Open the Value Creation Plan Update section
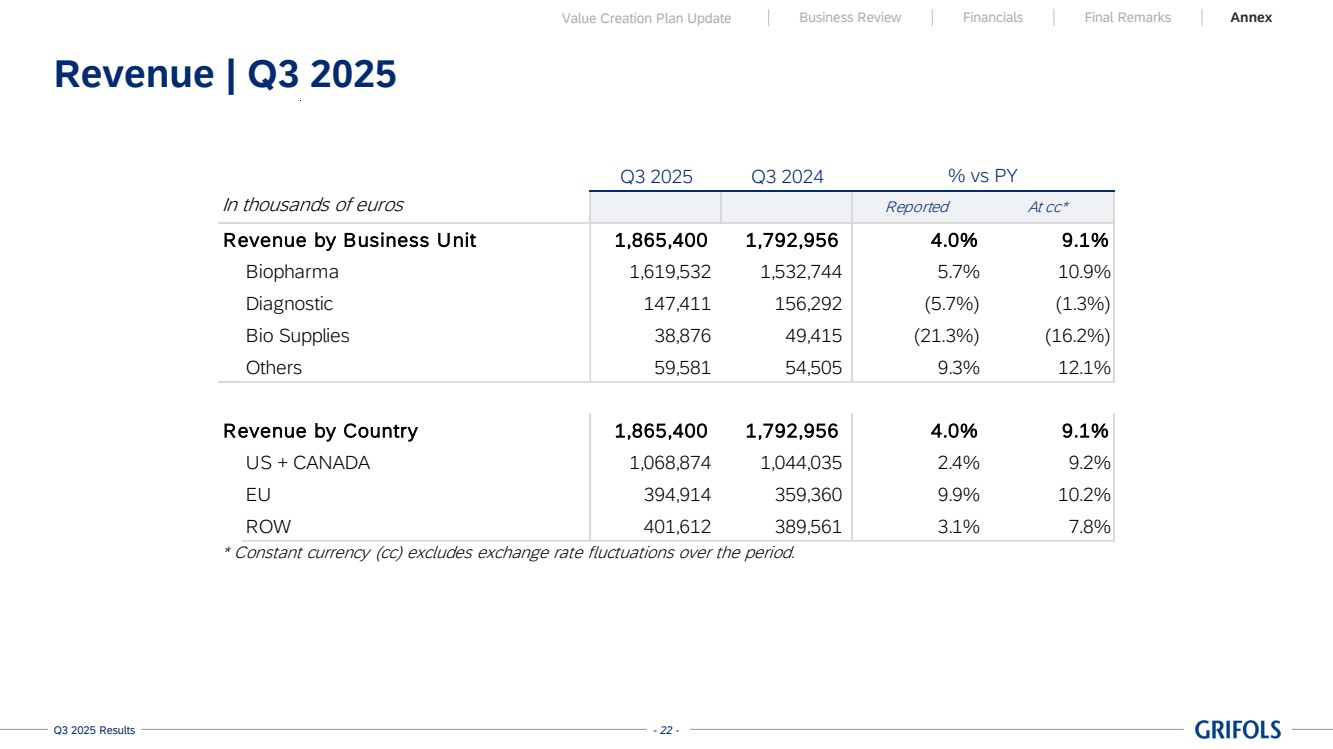Screen dimensions: 1333x749 [646, 18]
